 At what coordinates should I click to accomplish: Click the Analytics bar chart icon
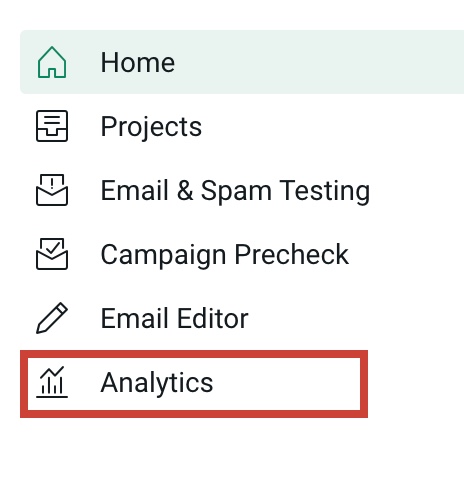point(52,382)
